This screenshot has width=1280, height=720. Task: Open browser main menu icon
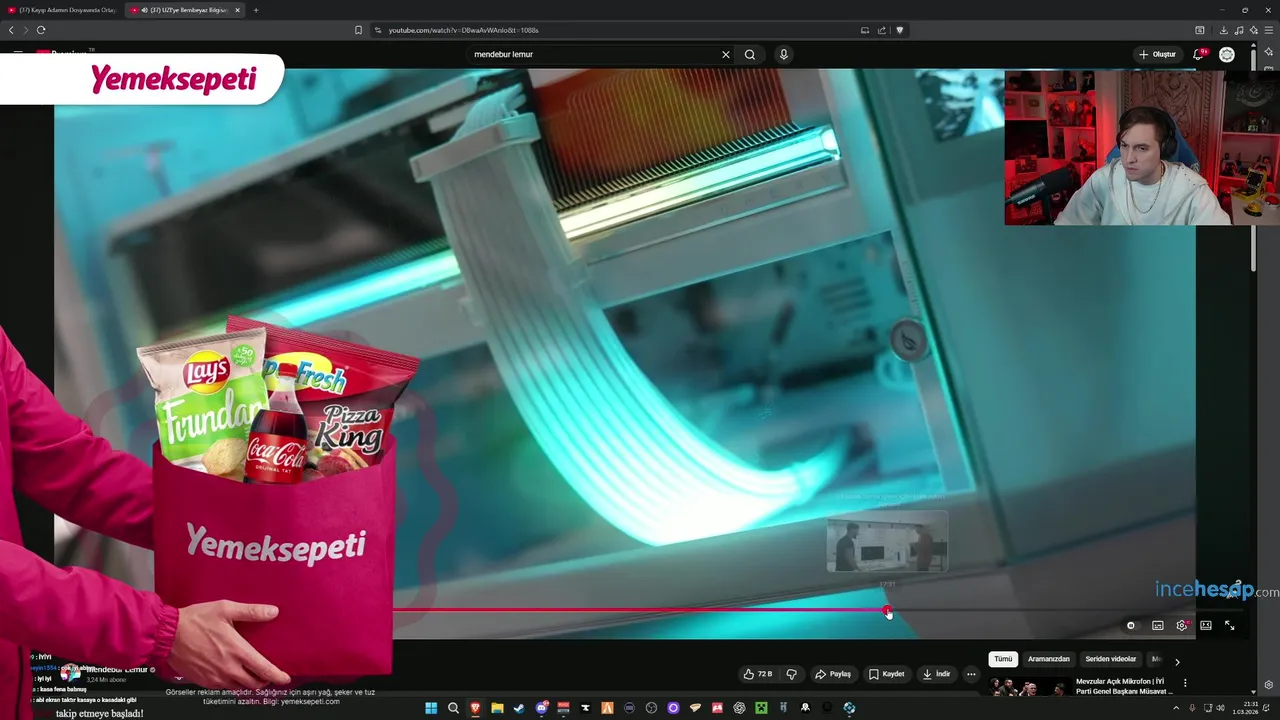1269,30
